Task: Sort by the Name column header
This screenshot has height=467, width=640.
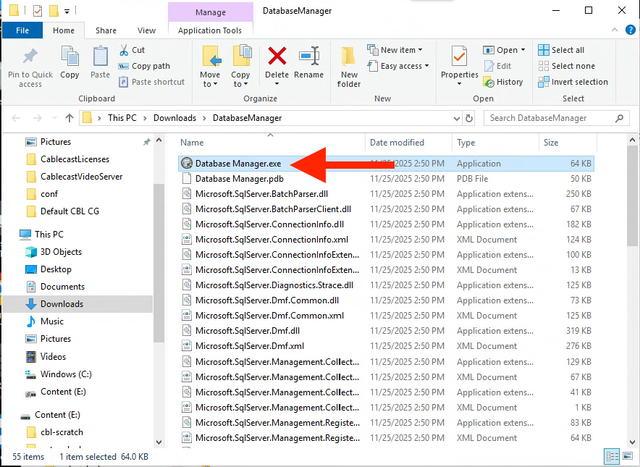Action: (x=271, y=142)
